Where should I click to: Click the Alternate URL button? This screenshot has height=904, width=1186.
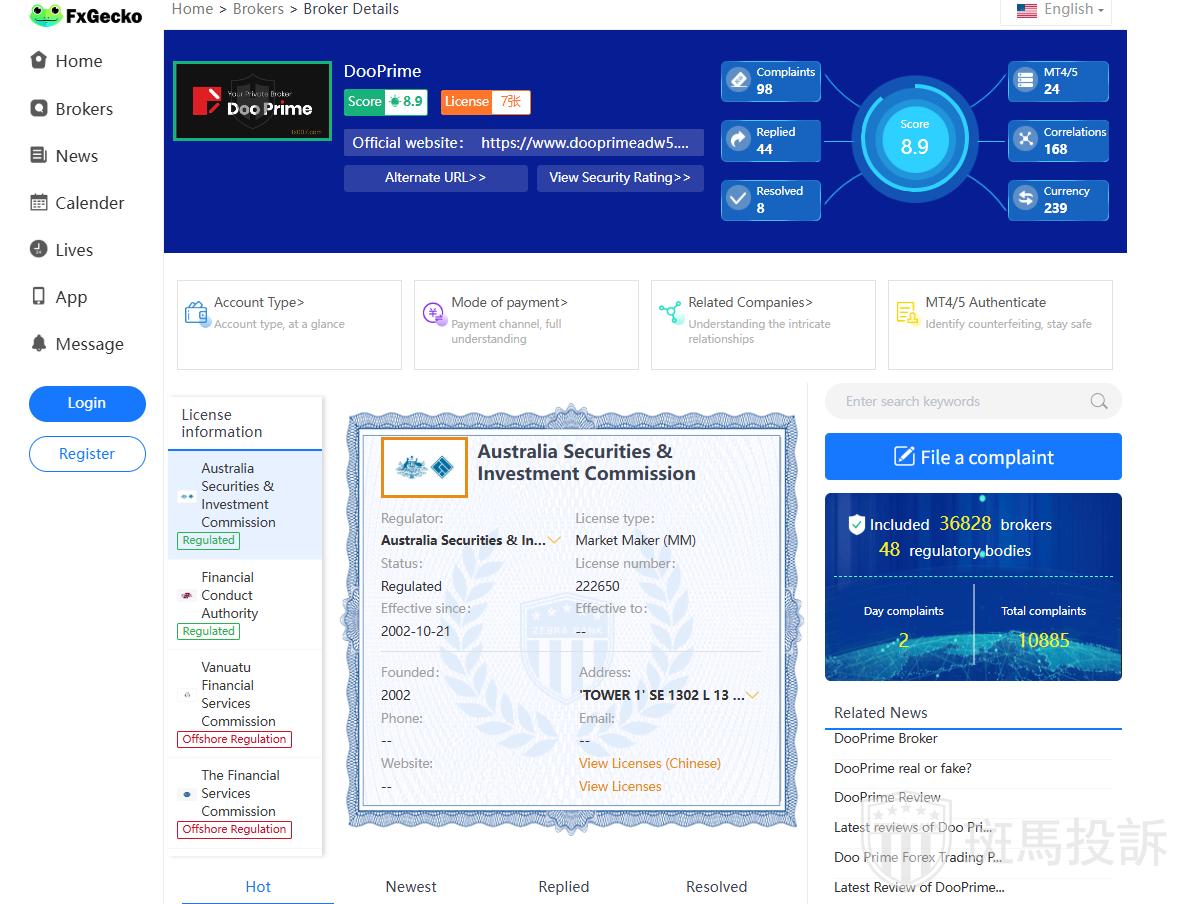click(x=435, y=178)
